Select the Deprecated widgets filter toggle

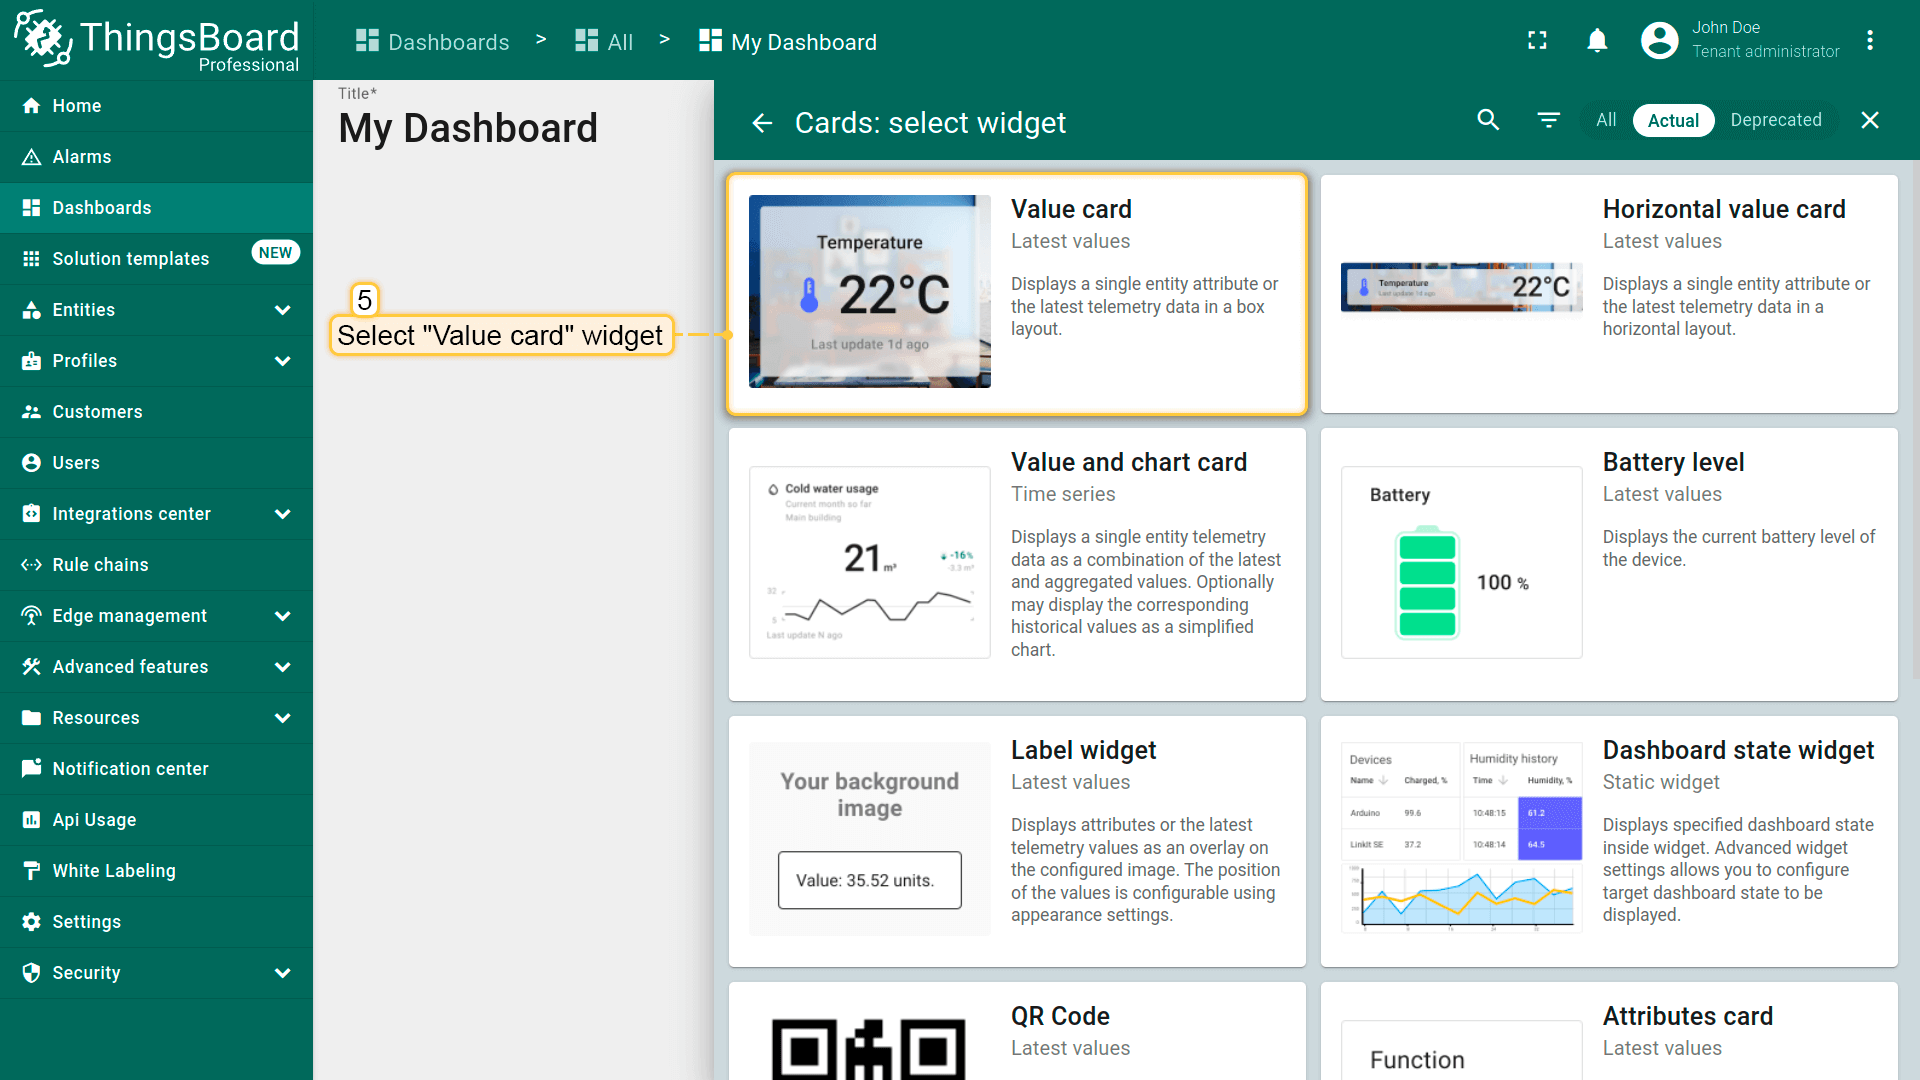click(x=1775, y=120)
